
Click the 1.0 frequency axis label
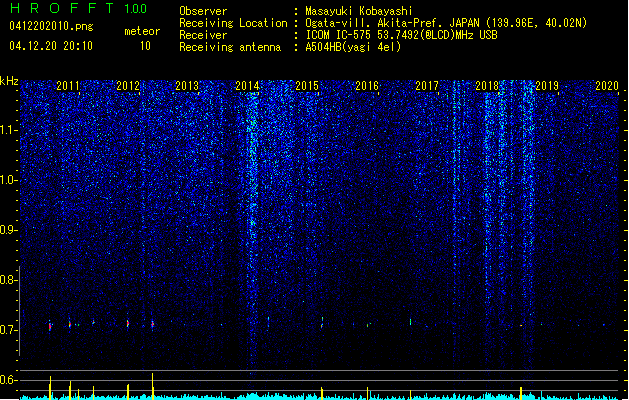[8, 180]
